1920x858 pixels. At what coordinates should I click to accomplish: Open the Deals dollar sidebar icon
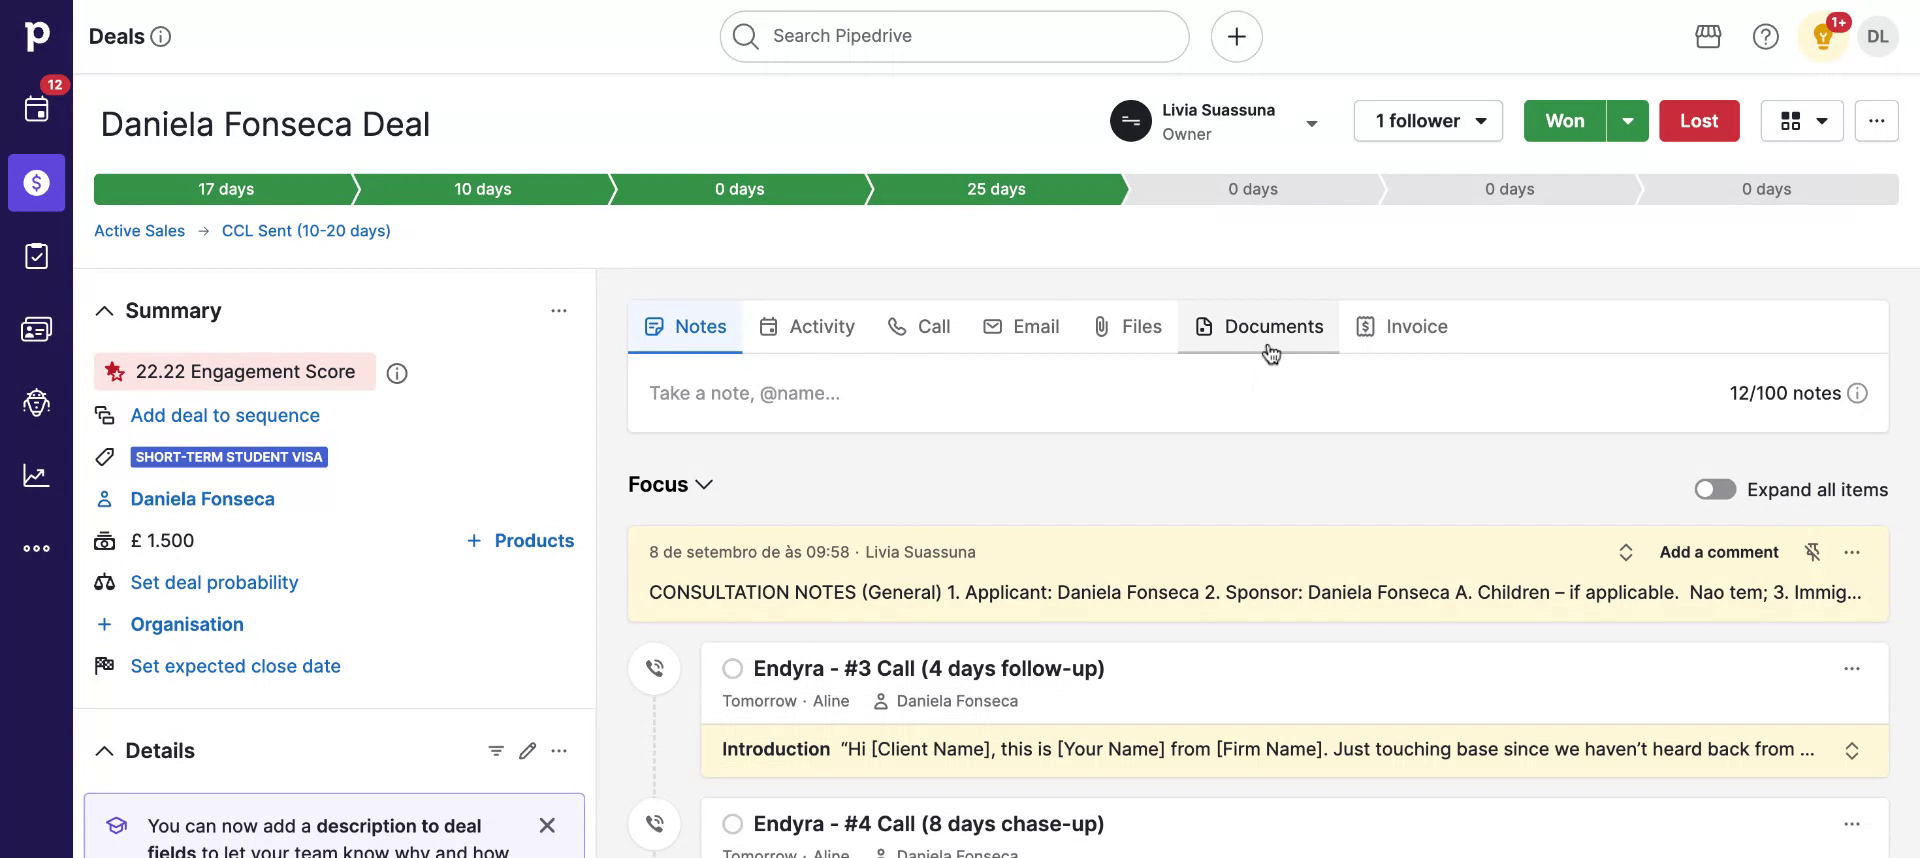click(x=36, y=183)
